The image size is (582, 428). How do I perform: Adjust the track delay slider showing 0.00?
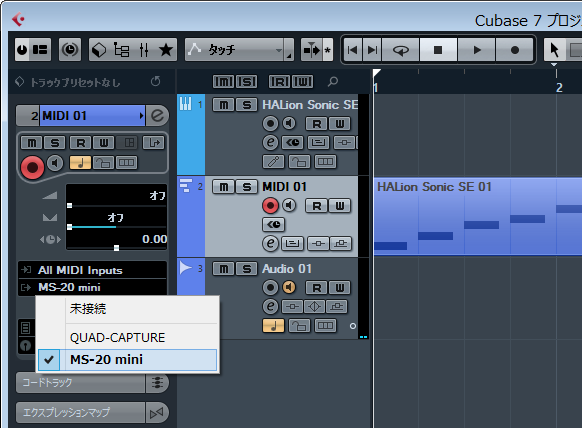[x=116, y=241]
